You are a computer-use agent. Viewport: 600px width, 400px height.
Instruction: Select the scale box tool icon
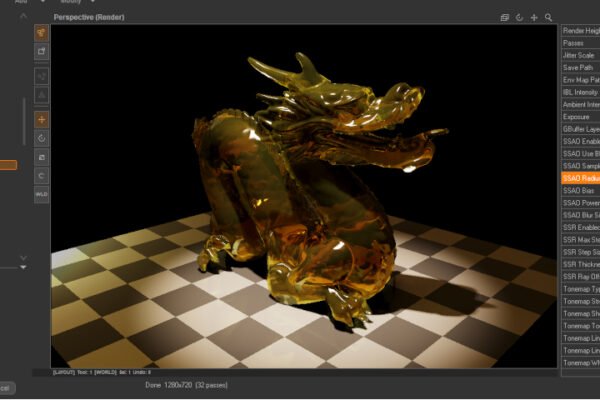(41, 157)
